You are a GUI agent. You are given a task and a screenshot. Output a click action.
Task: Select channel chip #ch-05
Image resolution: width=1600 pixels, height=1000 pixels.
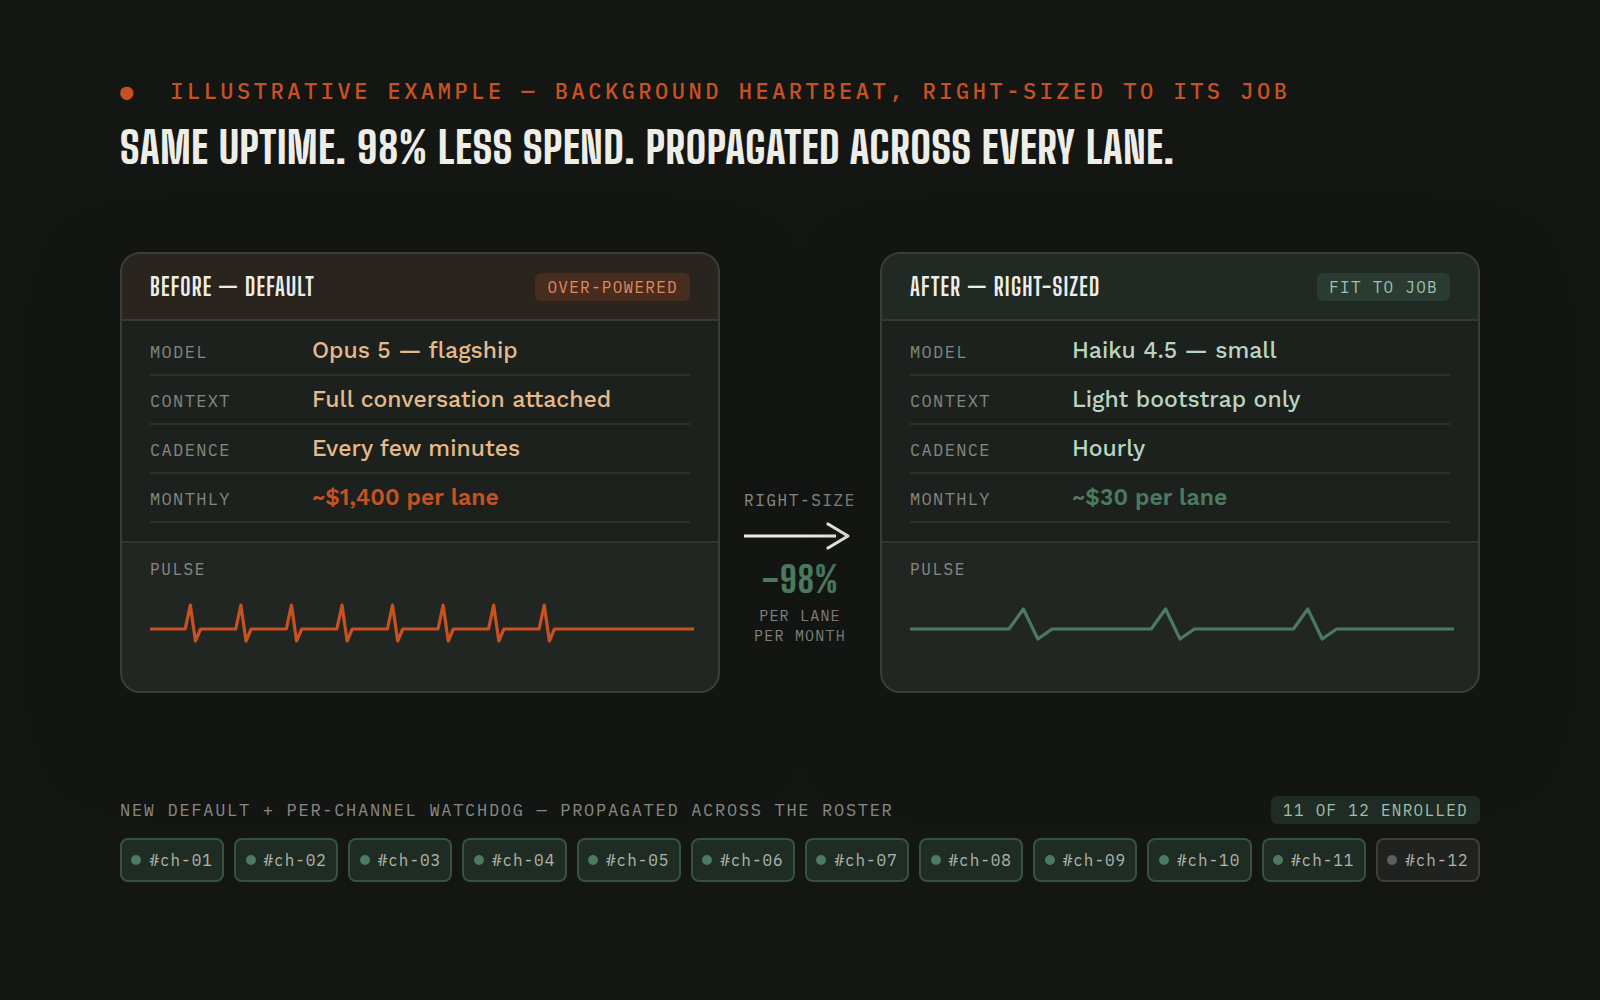coord(629,860)
